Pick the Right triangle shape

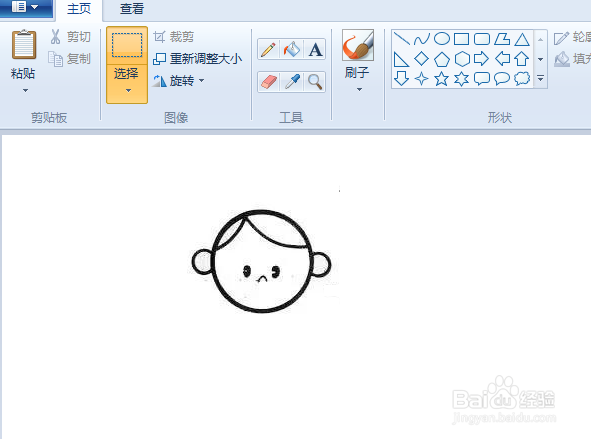[401, 59]
